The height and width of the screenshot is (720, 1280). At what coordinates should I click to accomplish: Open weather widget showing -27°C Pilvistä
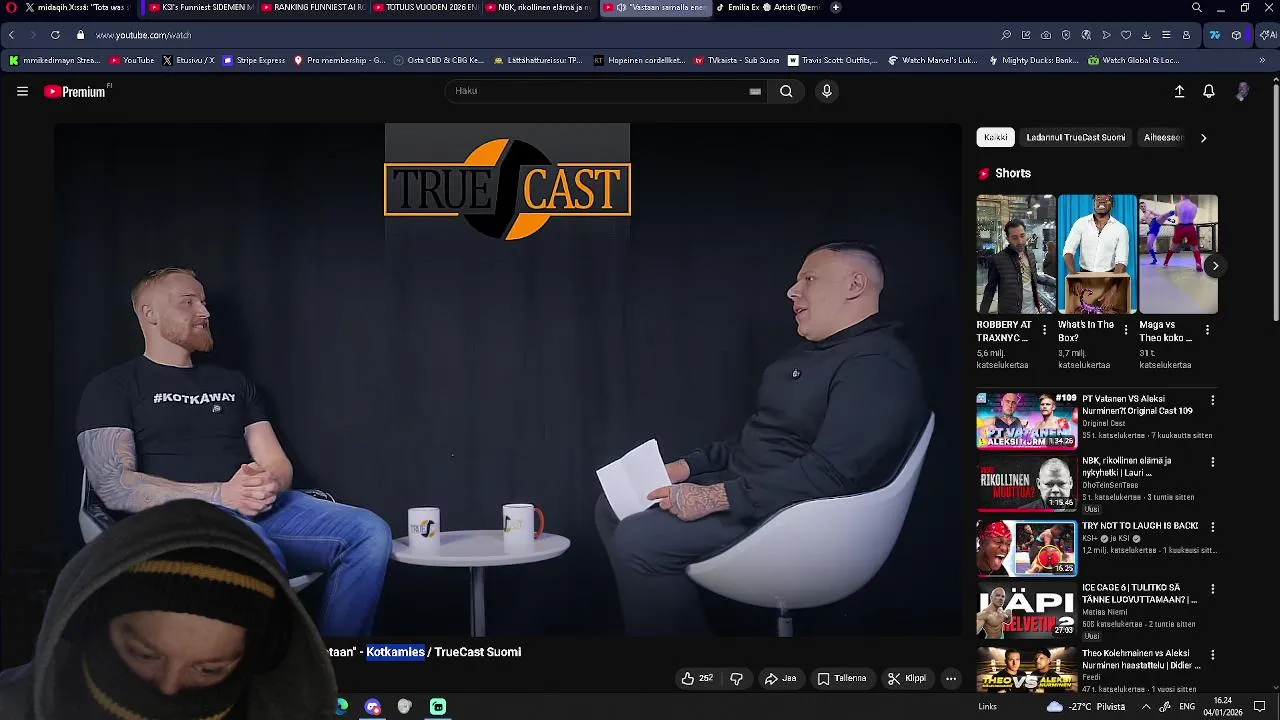[1085, 707]
